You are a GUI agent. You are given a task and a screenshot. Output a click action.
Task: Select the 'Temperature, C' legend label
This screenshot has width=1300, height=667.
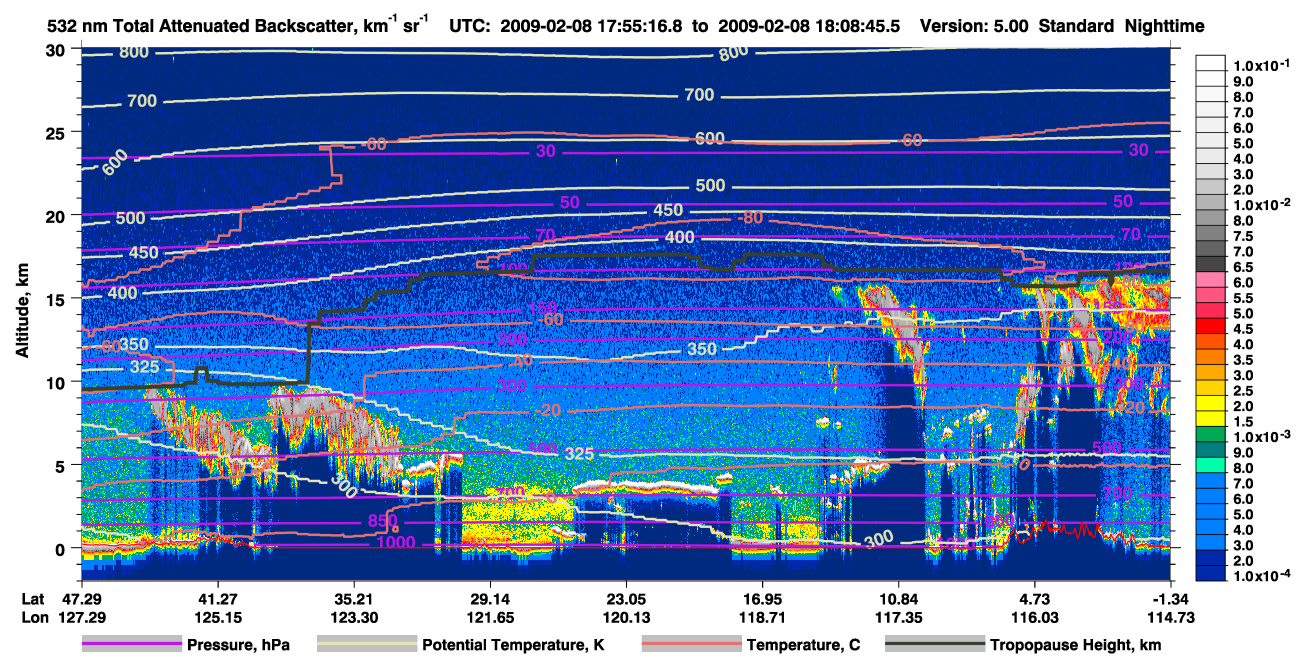(x=803, y=645)
